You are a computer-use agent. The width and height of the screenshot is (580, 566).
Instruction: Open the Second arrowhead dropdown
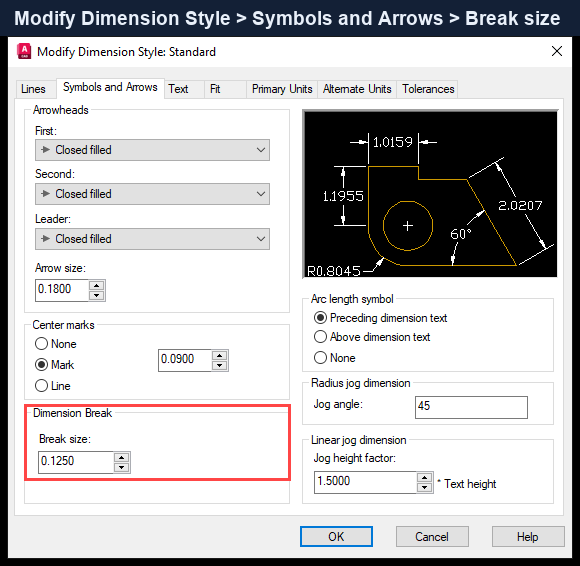(x=152, y=194)
